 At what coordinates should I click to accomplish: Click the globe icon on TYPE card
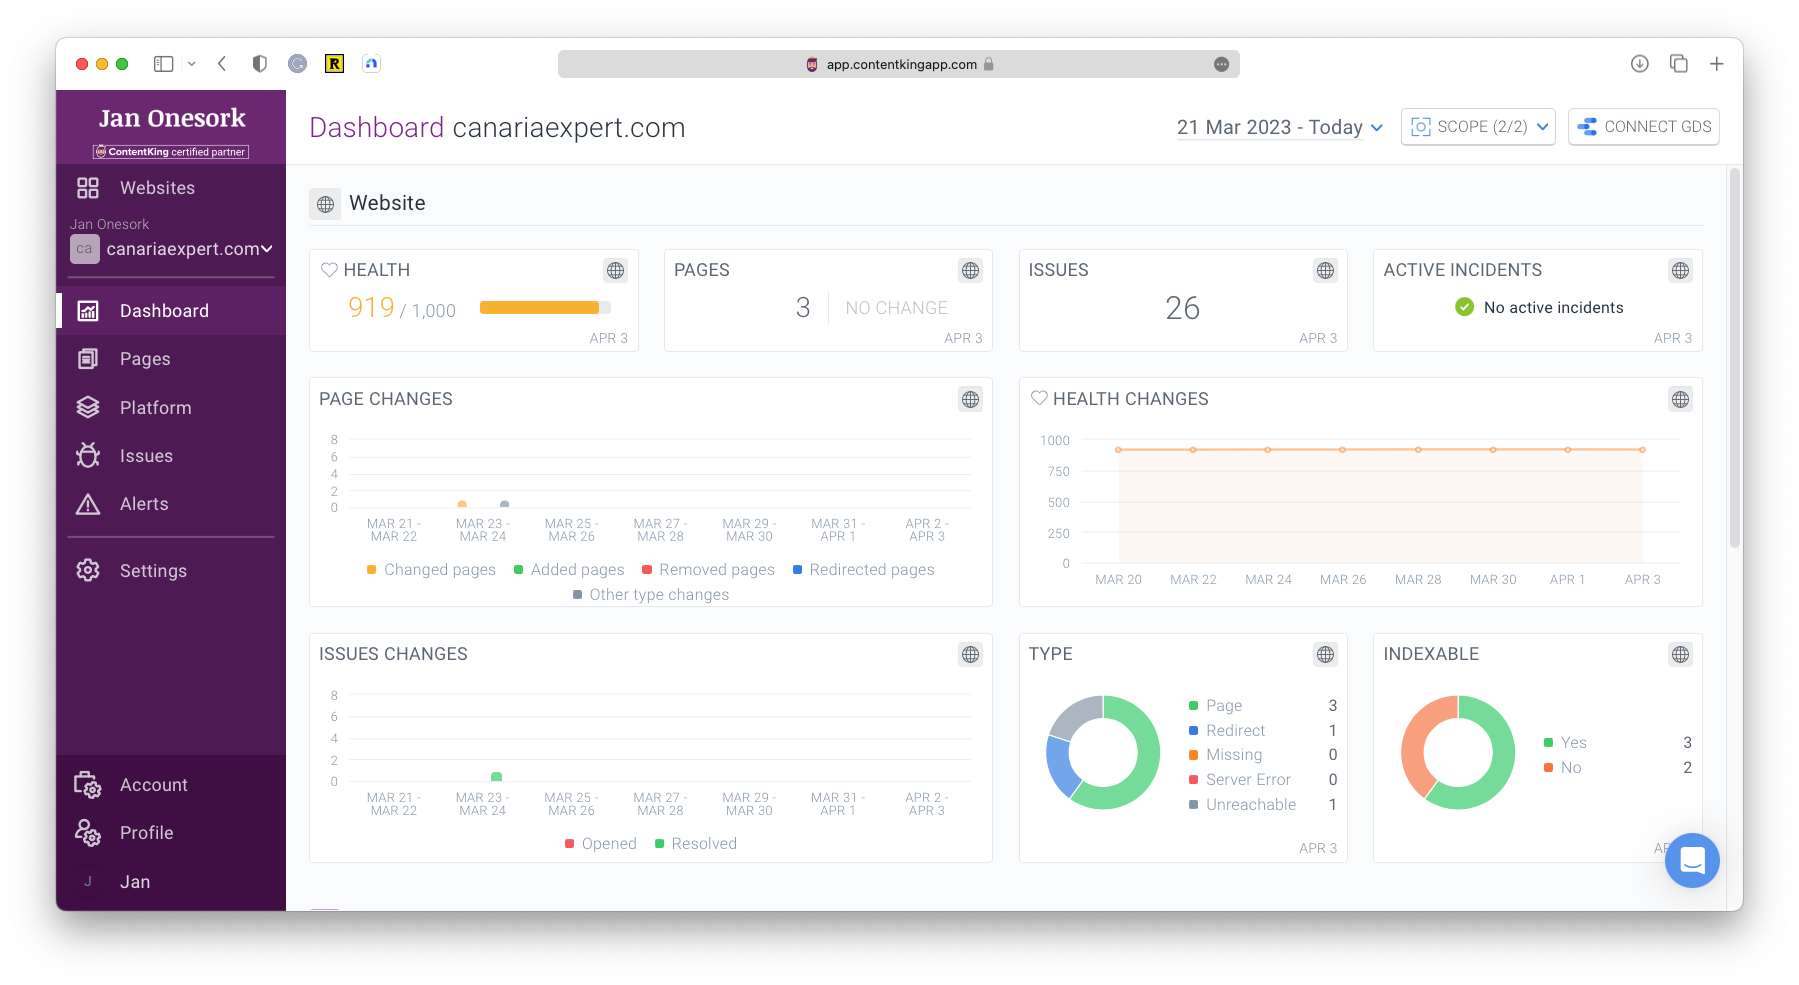click(x=1325, y=654)
